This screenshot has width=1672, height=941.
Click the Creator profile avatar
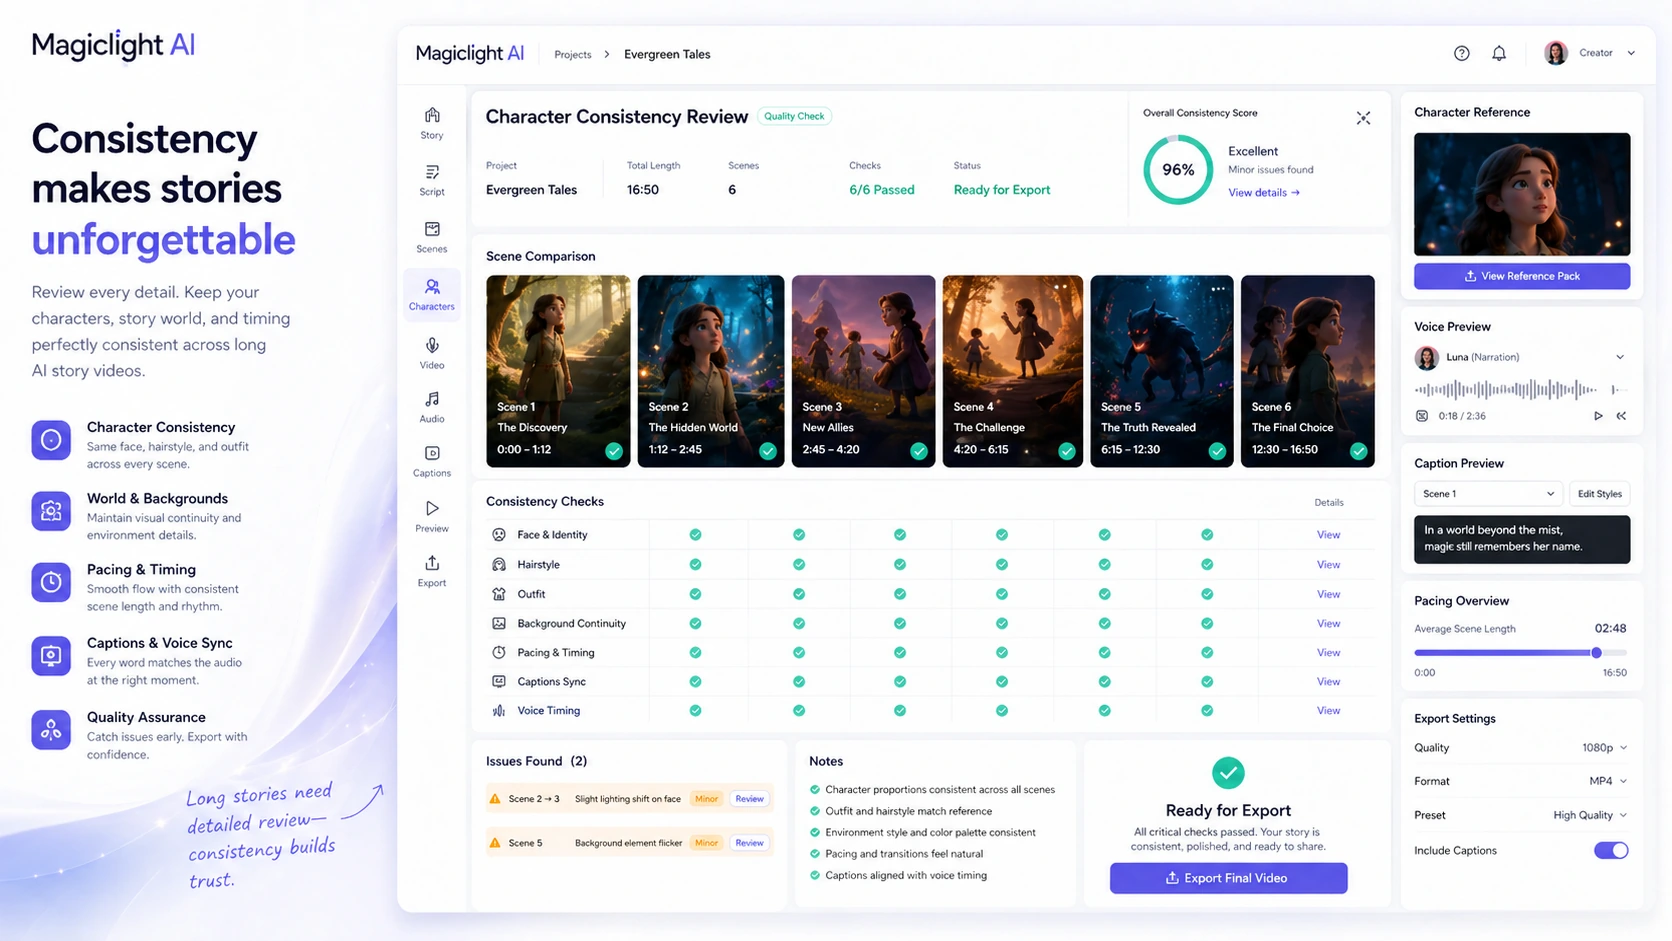pyautogui.click(x=1555, y=53)
